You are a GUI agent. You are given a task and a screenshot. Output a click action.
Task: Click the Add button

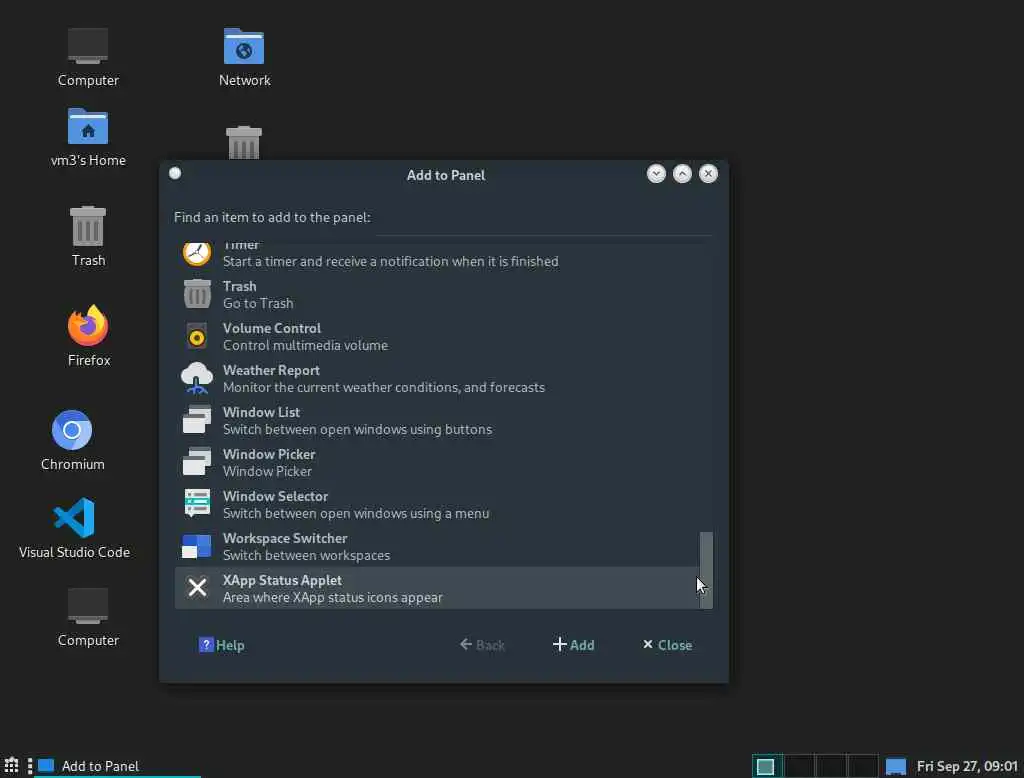click(573, 645)
